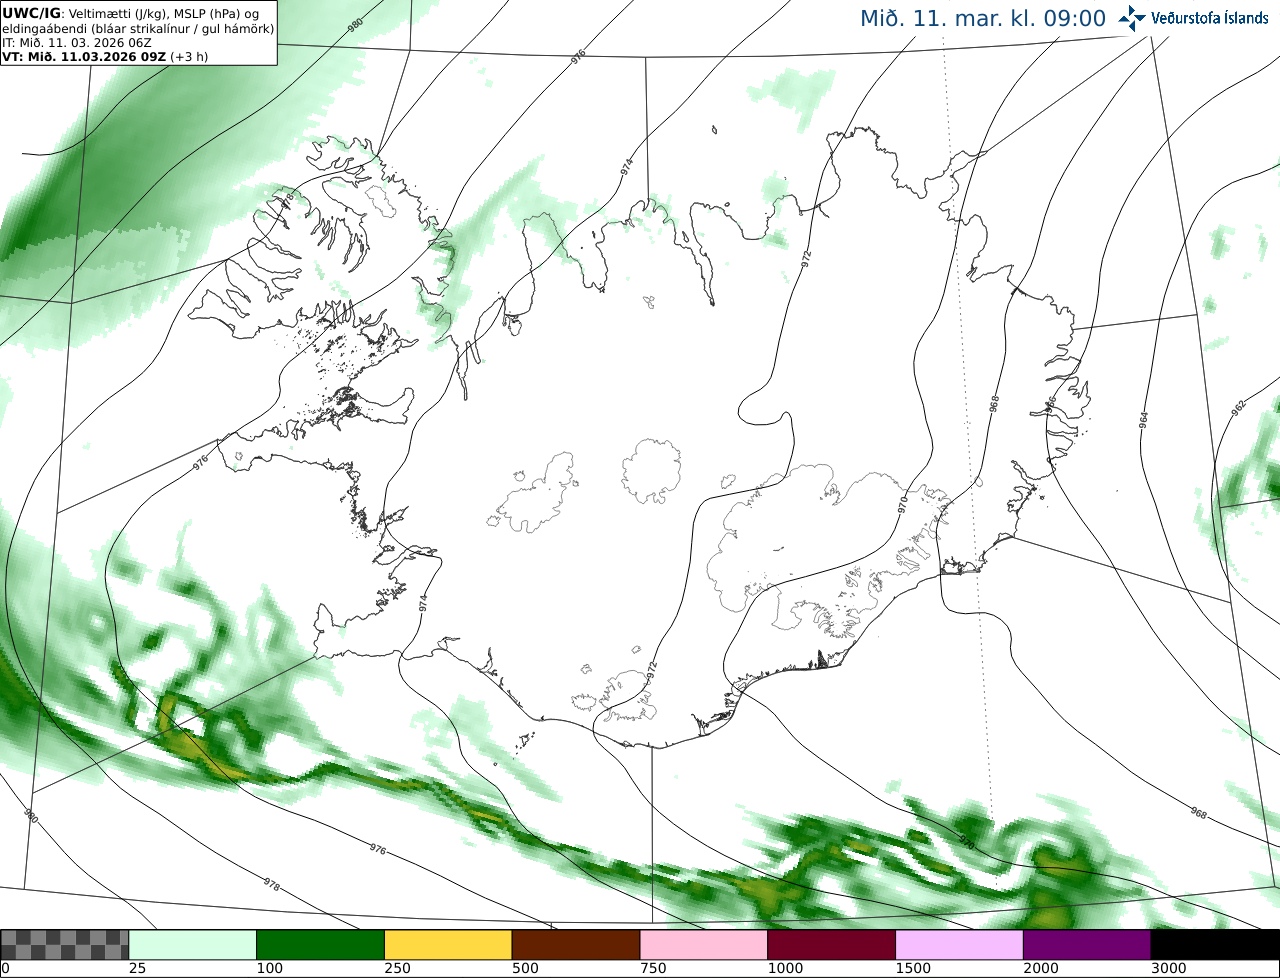The image size is (1280, 978).
Task: Select the pink 750–1000 legend swatch
Action: tap(704, 945)
